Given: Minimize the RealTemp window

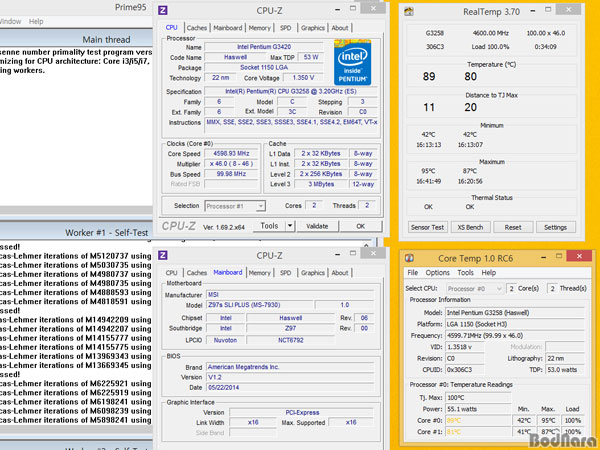Looking at the screenshot, I should coord(533,11).
